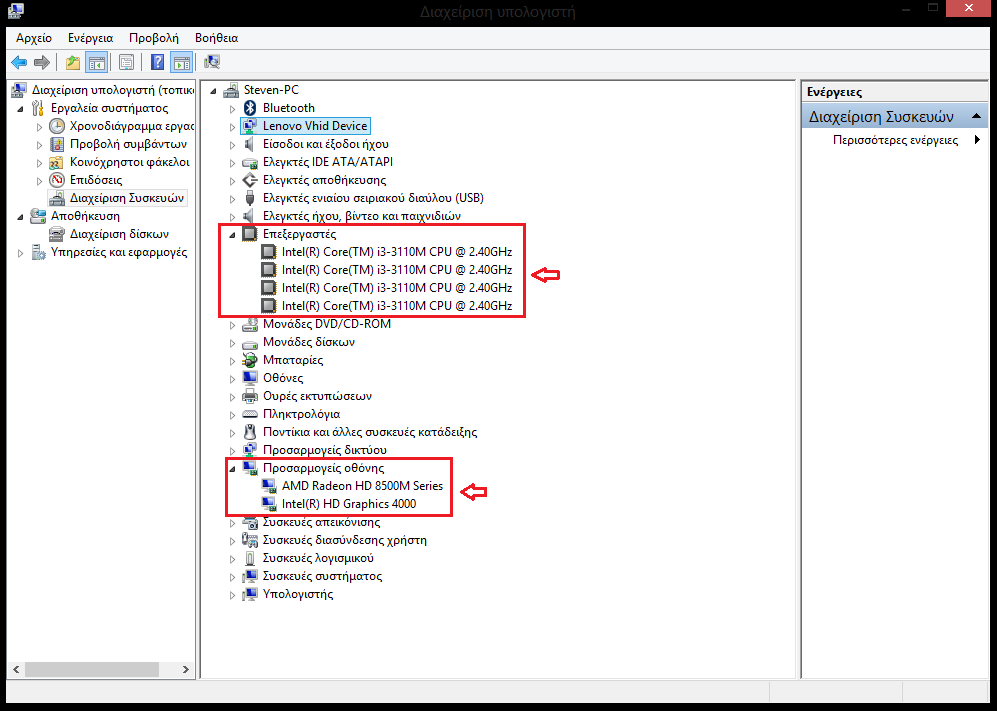Viewport: 997px width, 711px height.
Task: Click the Properties toolbar icon
Action: (x=127, y=62)
